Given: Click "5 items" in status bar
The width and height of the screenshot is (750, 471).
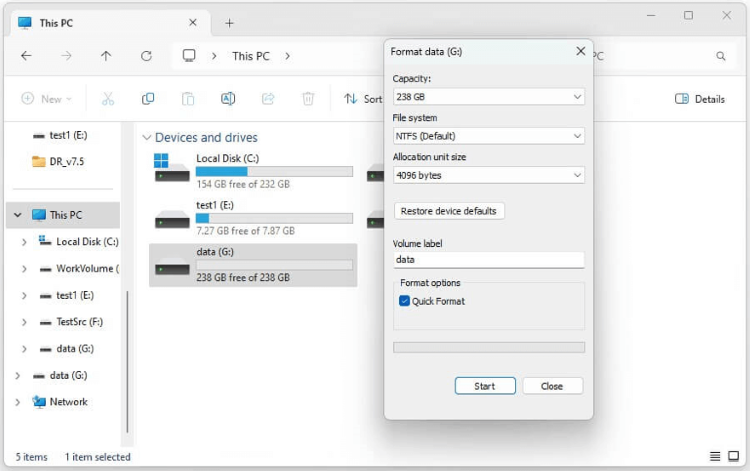Looking at the screenshot, I should (x=32, y=457).
